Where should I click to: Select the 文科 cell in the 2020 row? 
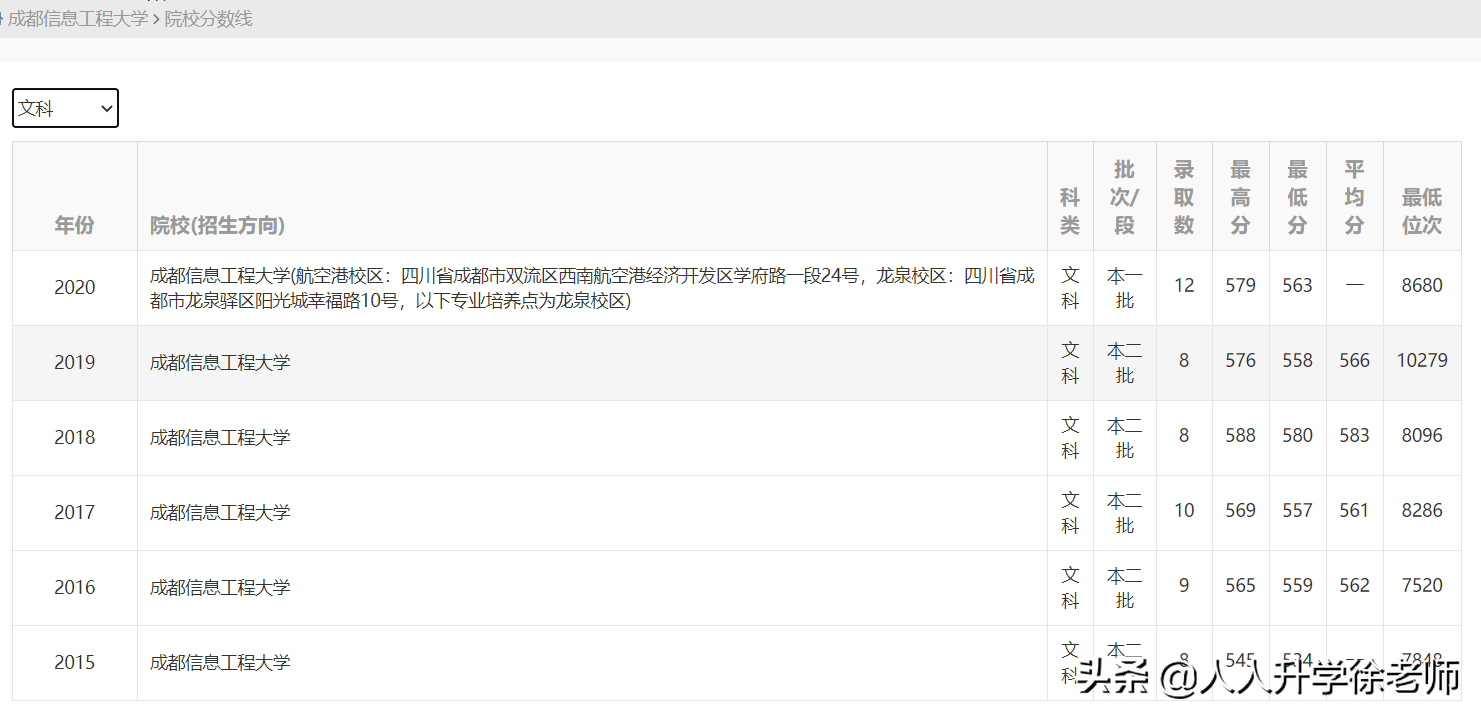pyautogui.click(x=1070, y=287)
